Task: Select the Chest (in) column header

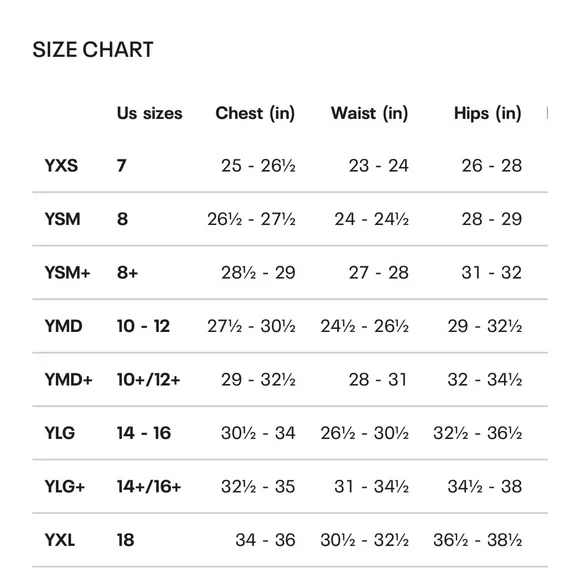Action: coord(255,113)
